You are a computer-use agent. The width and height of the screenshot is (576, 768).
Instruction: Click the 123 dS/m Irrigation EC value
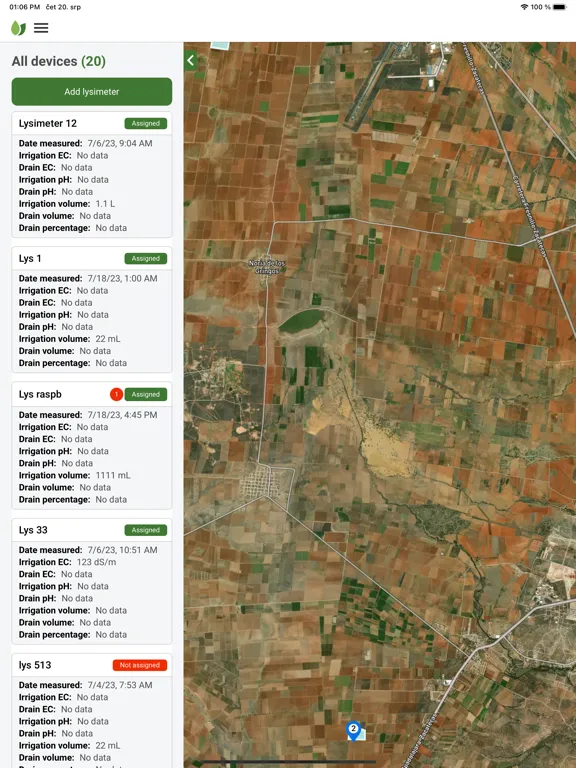coord(96,562)
